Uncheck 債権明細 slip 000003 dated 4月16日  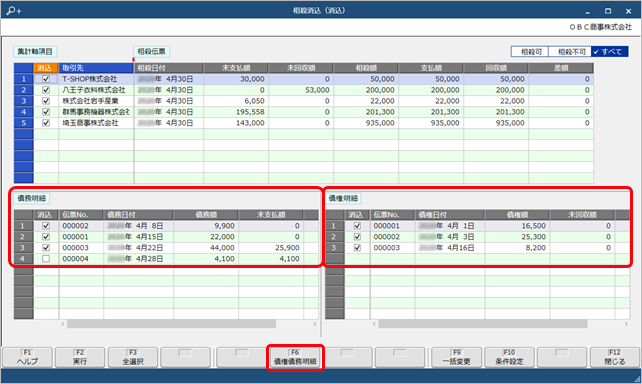click(357, 248)
